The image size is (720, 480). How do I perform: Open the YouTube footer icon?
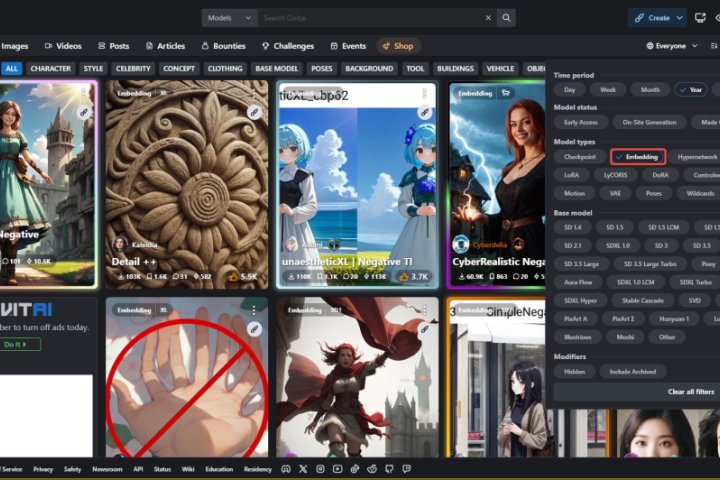pyautogui.click(x=338, y=468)
